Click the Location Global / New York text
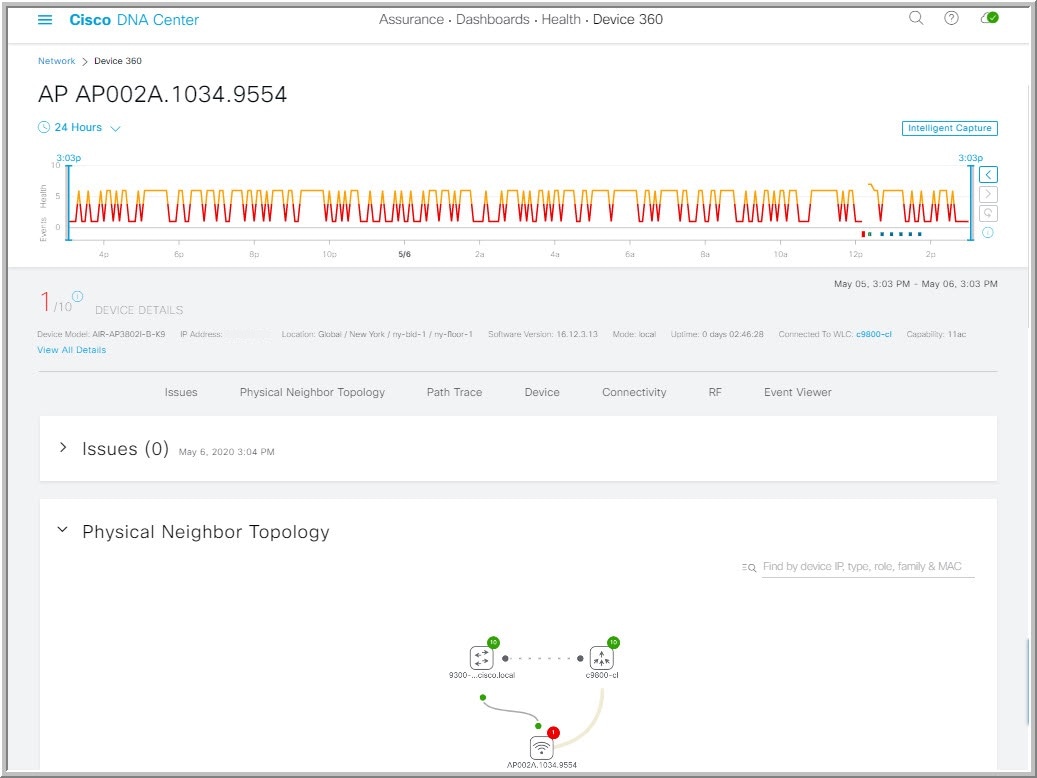This screenshot has width=1037, height=778. [377, 334]
